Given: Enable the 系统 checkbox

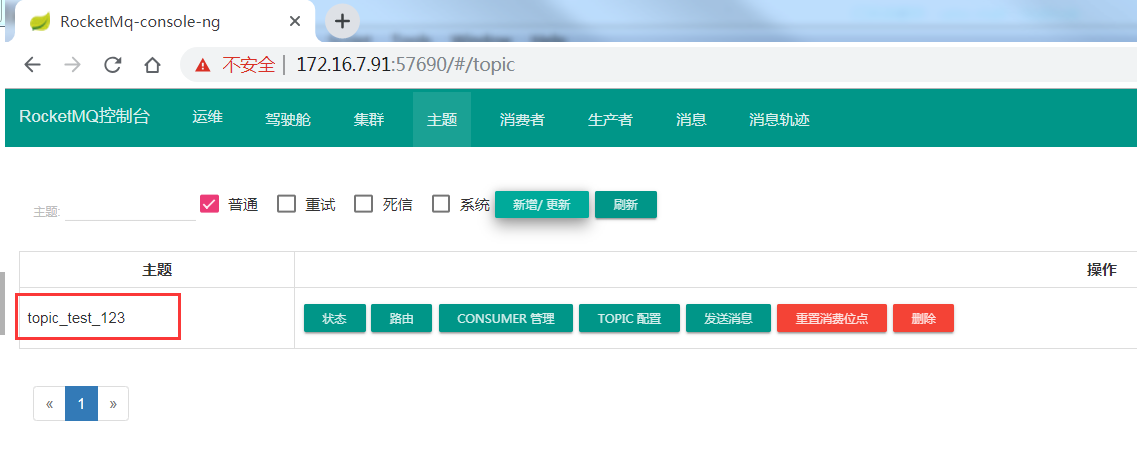Looking at the screenshot, I should [x=441, y=204].
